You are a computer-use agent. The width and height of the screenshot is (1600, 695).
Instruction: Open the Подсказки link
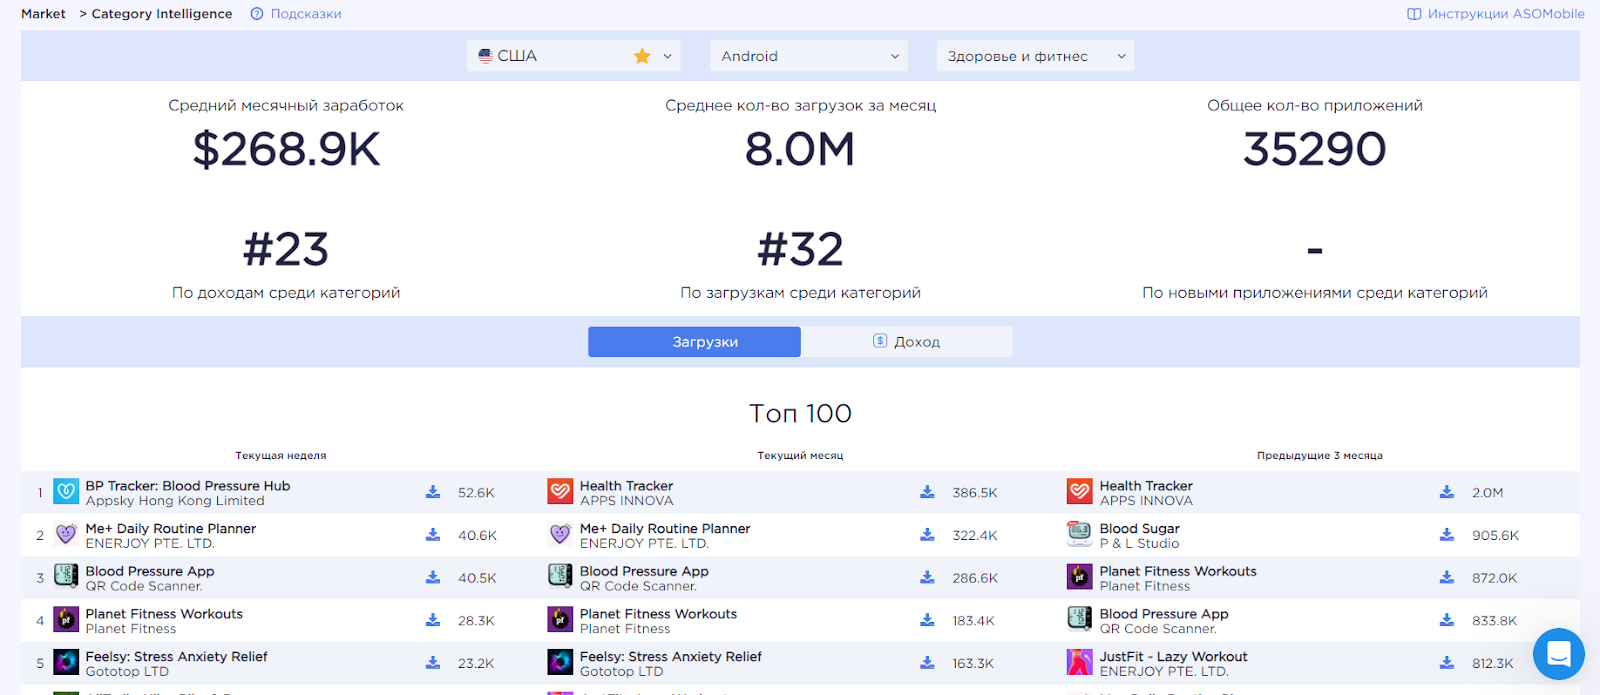point(306,14)
